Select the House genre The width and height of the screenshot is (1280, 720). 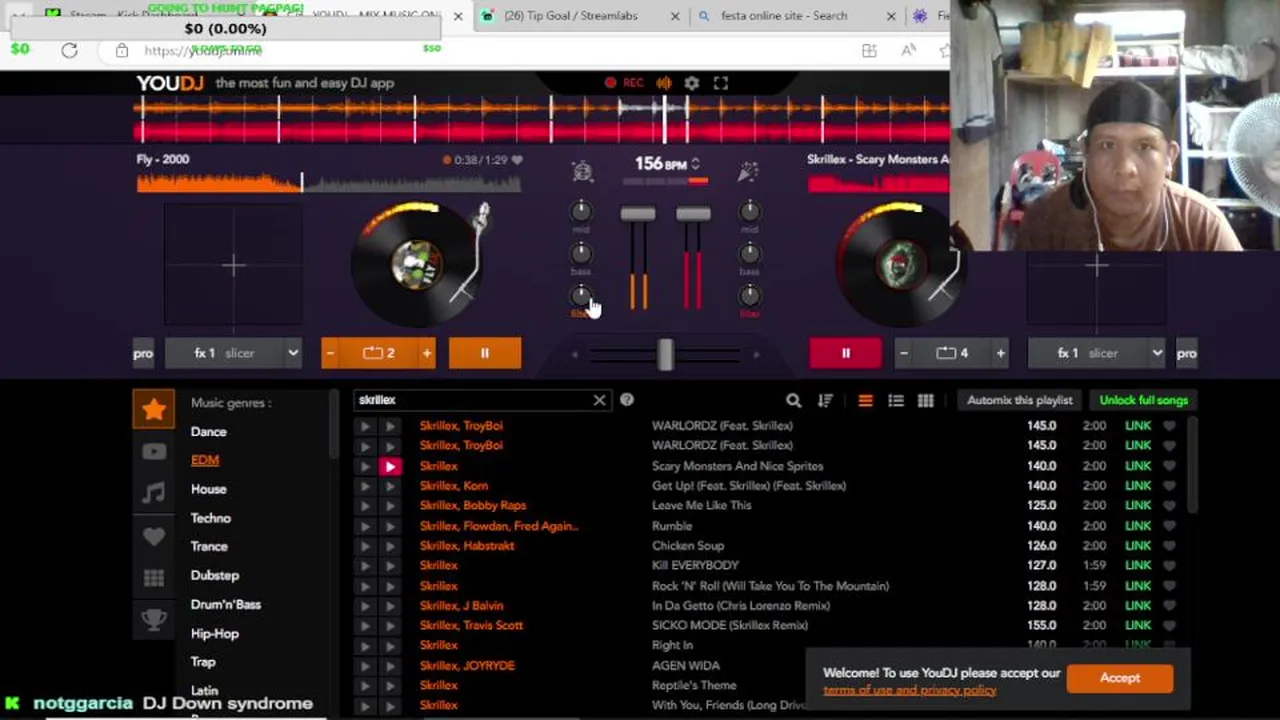coord(209,489)
